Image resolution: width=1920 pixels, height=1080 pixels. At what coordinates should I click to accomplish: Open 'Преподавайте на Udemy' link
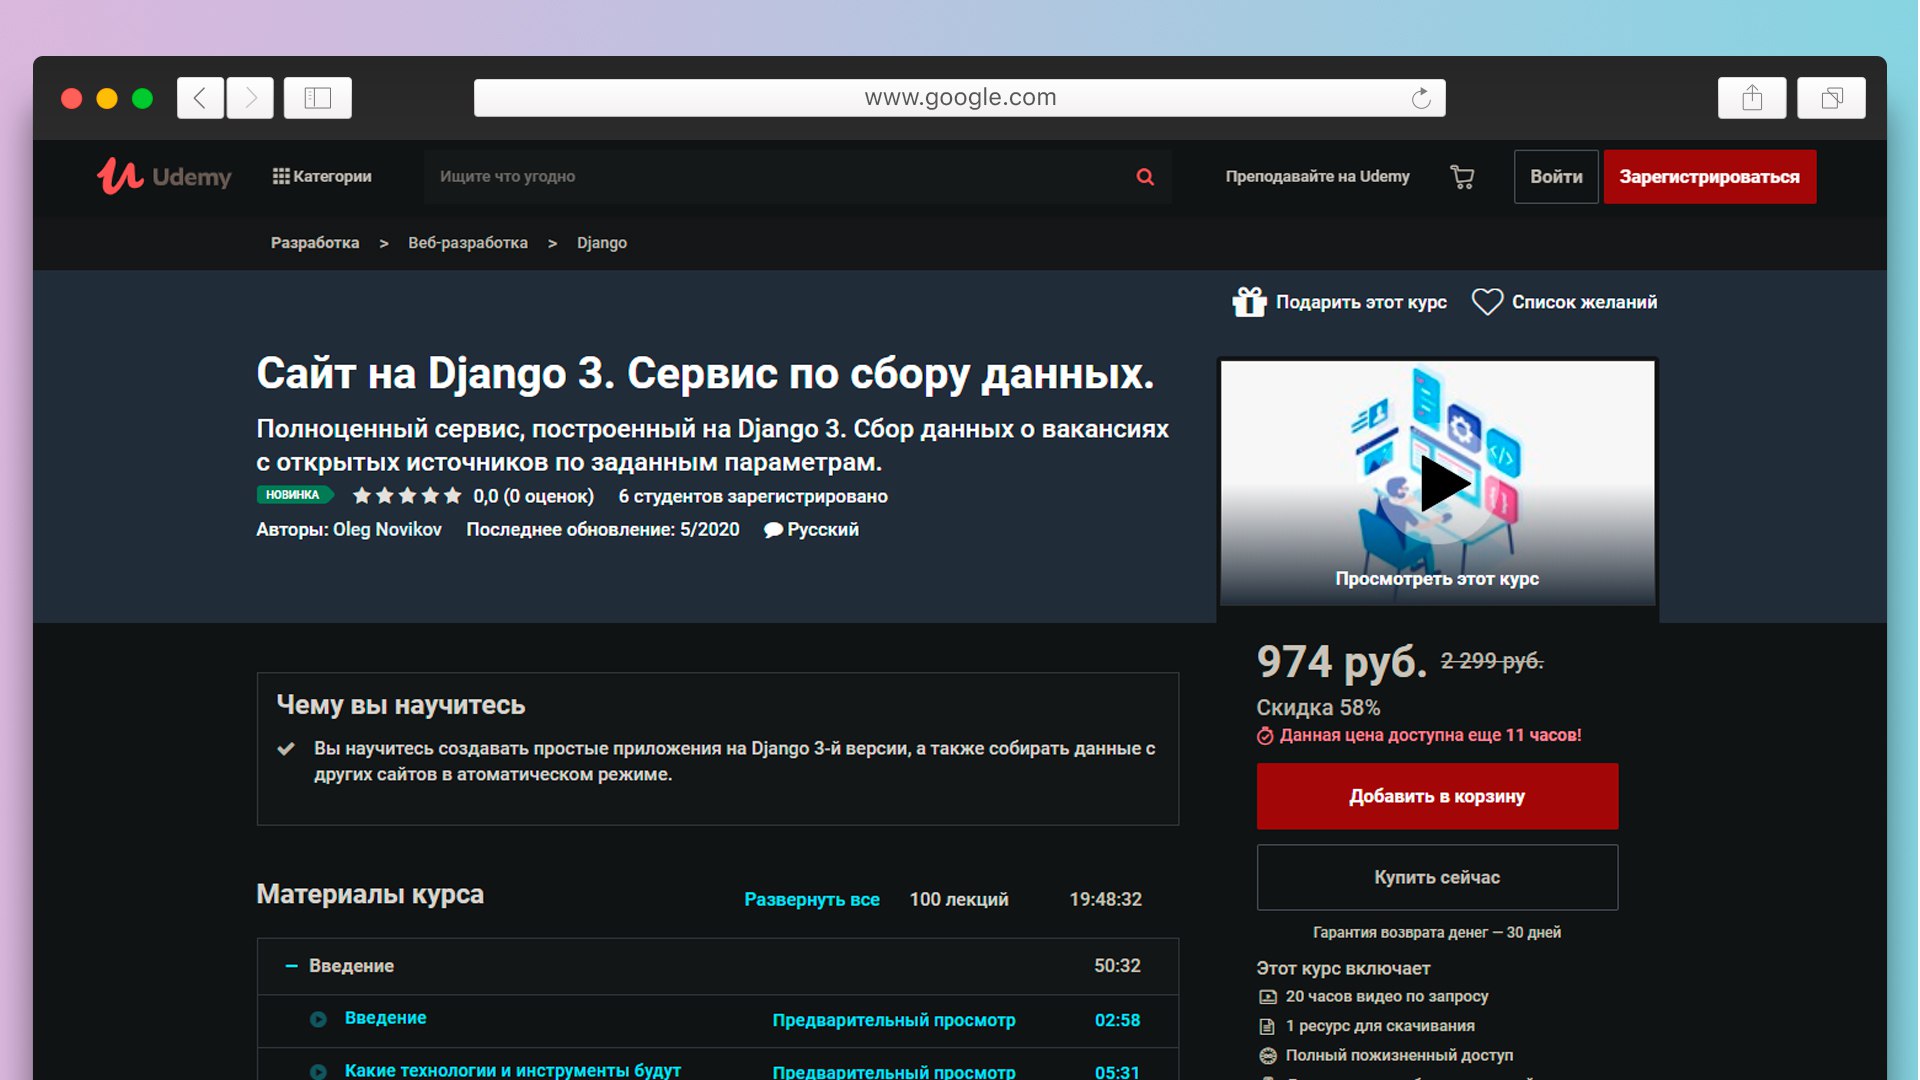point(1317,176)
